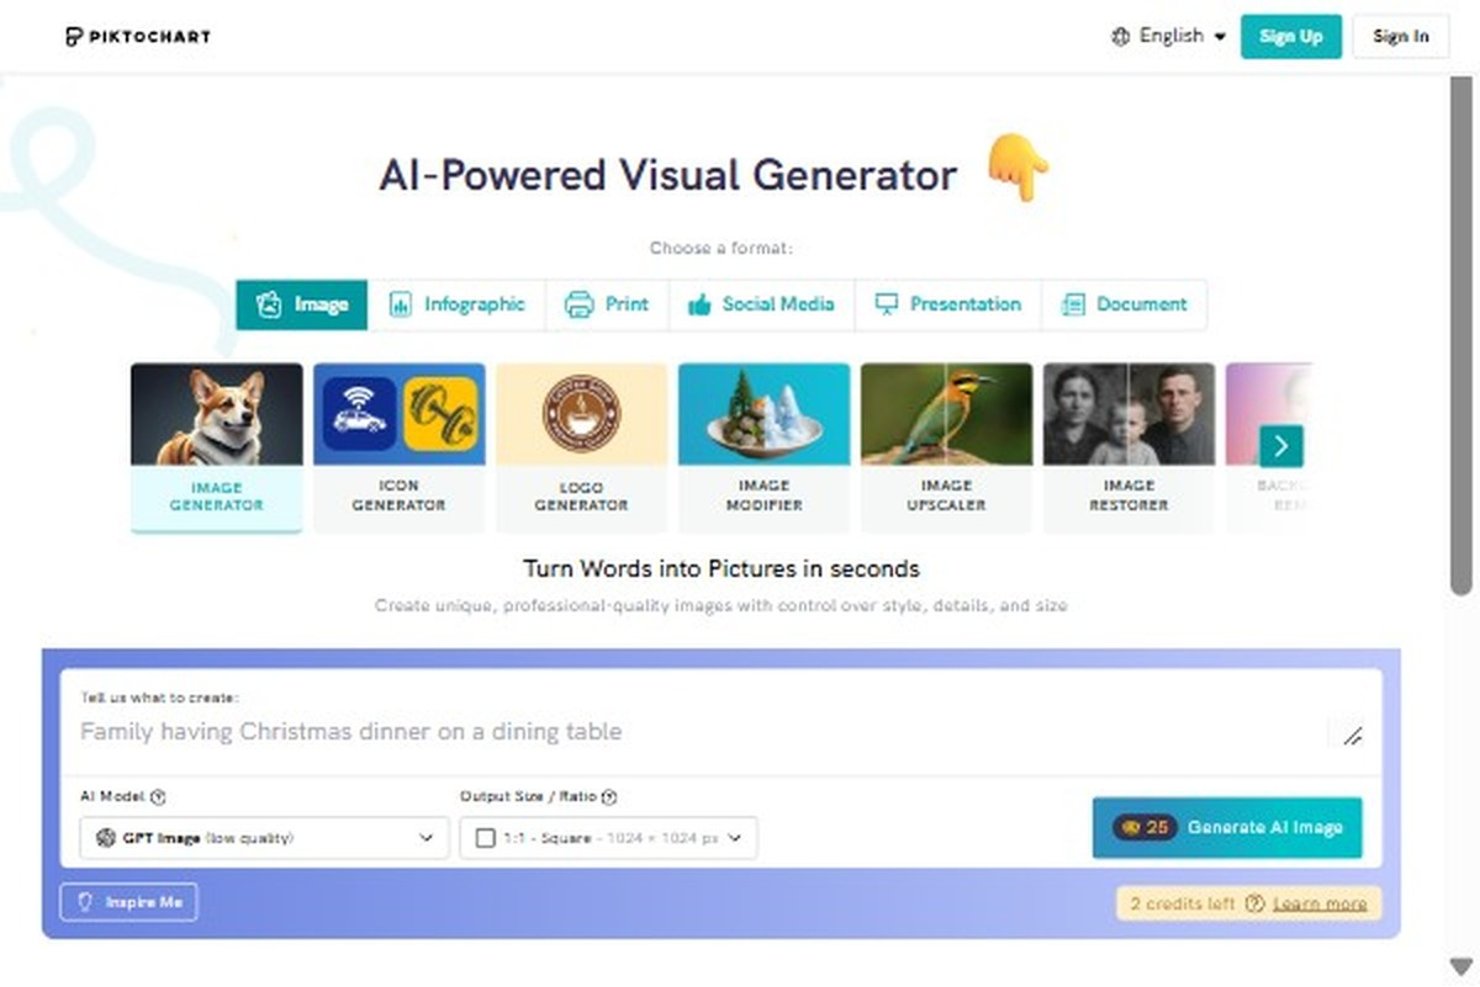The image size is (1480, 987).
Task: Open the GPT Image model dropdown
Action: coord(264,838)
